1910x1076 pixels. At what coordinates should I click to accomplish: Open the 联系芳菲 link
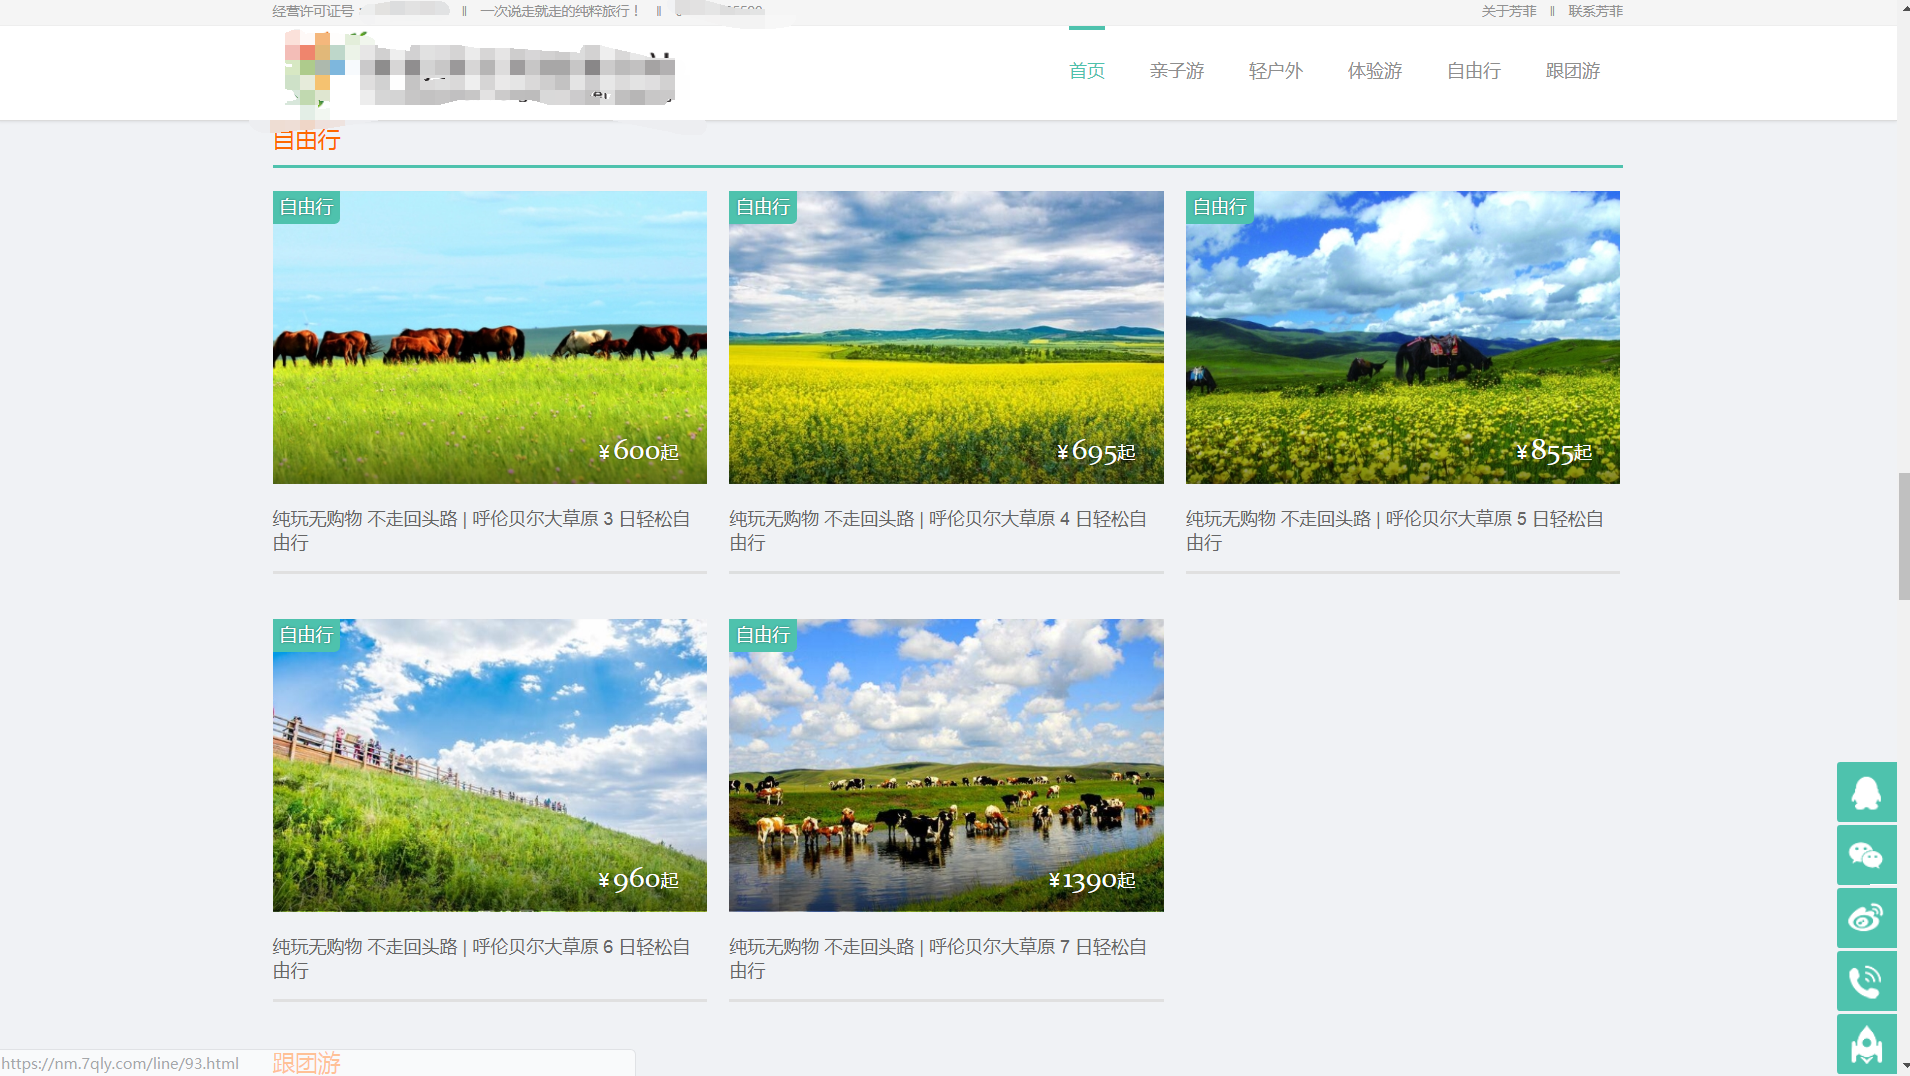[x=1595, y=11]
